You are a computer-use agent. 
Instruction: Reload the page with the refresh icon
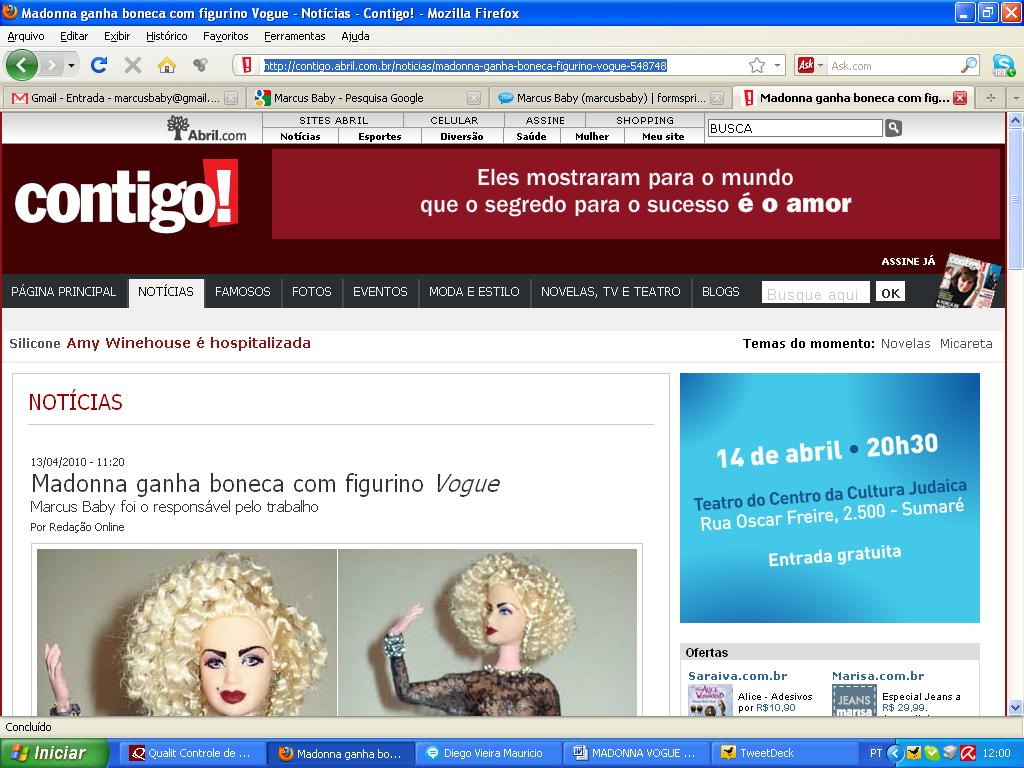99,65
